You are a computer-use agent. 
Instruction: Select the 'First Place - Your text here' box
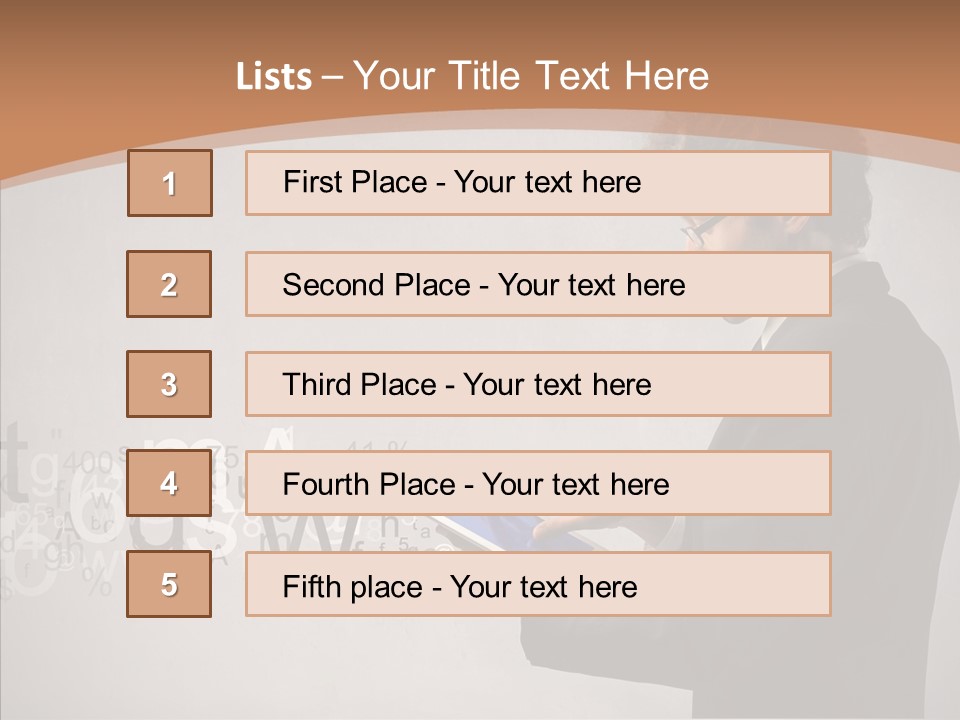tap(537, 183)
